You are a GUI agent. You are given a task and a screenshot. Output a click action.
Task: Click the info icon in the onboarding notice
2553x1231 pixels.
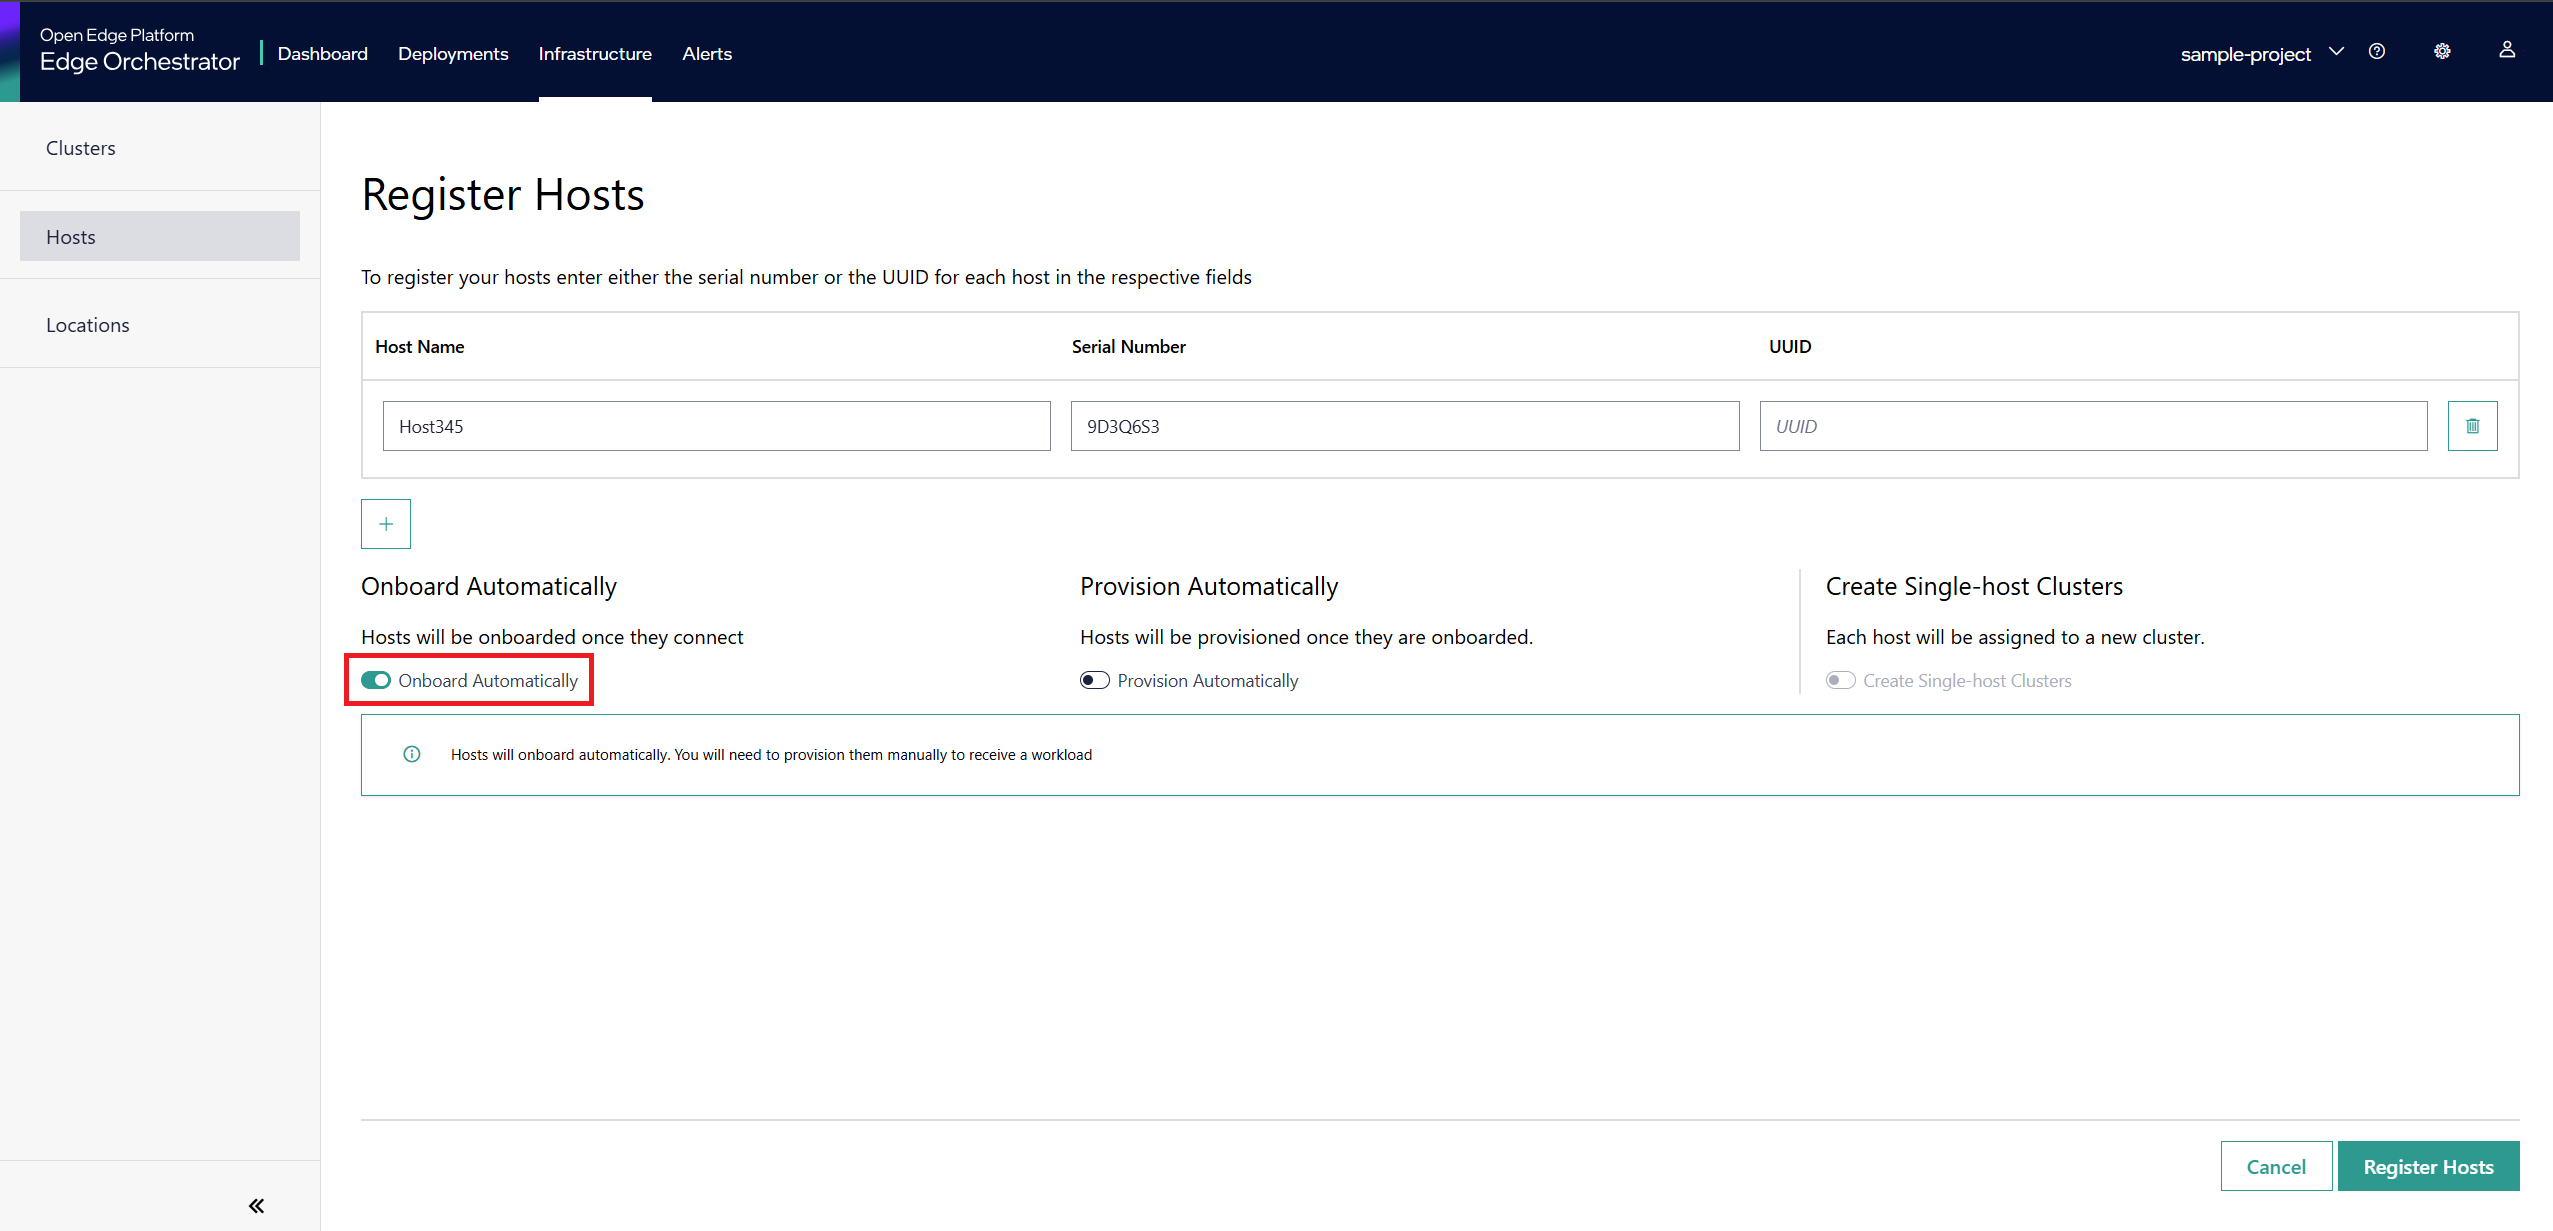click(411, 754)
